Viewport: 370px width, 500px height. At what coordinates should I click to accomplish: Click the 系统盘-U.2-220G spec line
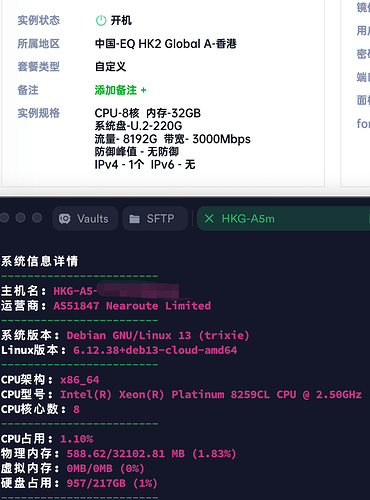138,126
